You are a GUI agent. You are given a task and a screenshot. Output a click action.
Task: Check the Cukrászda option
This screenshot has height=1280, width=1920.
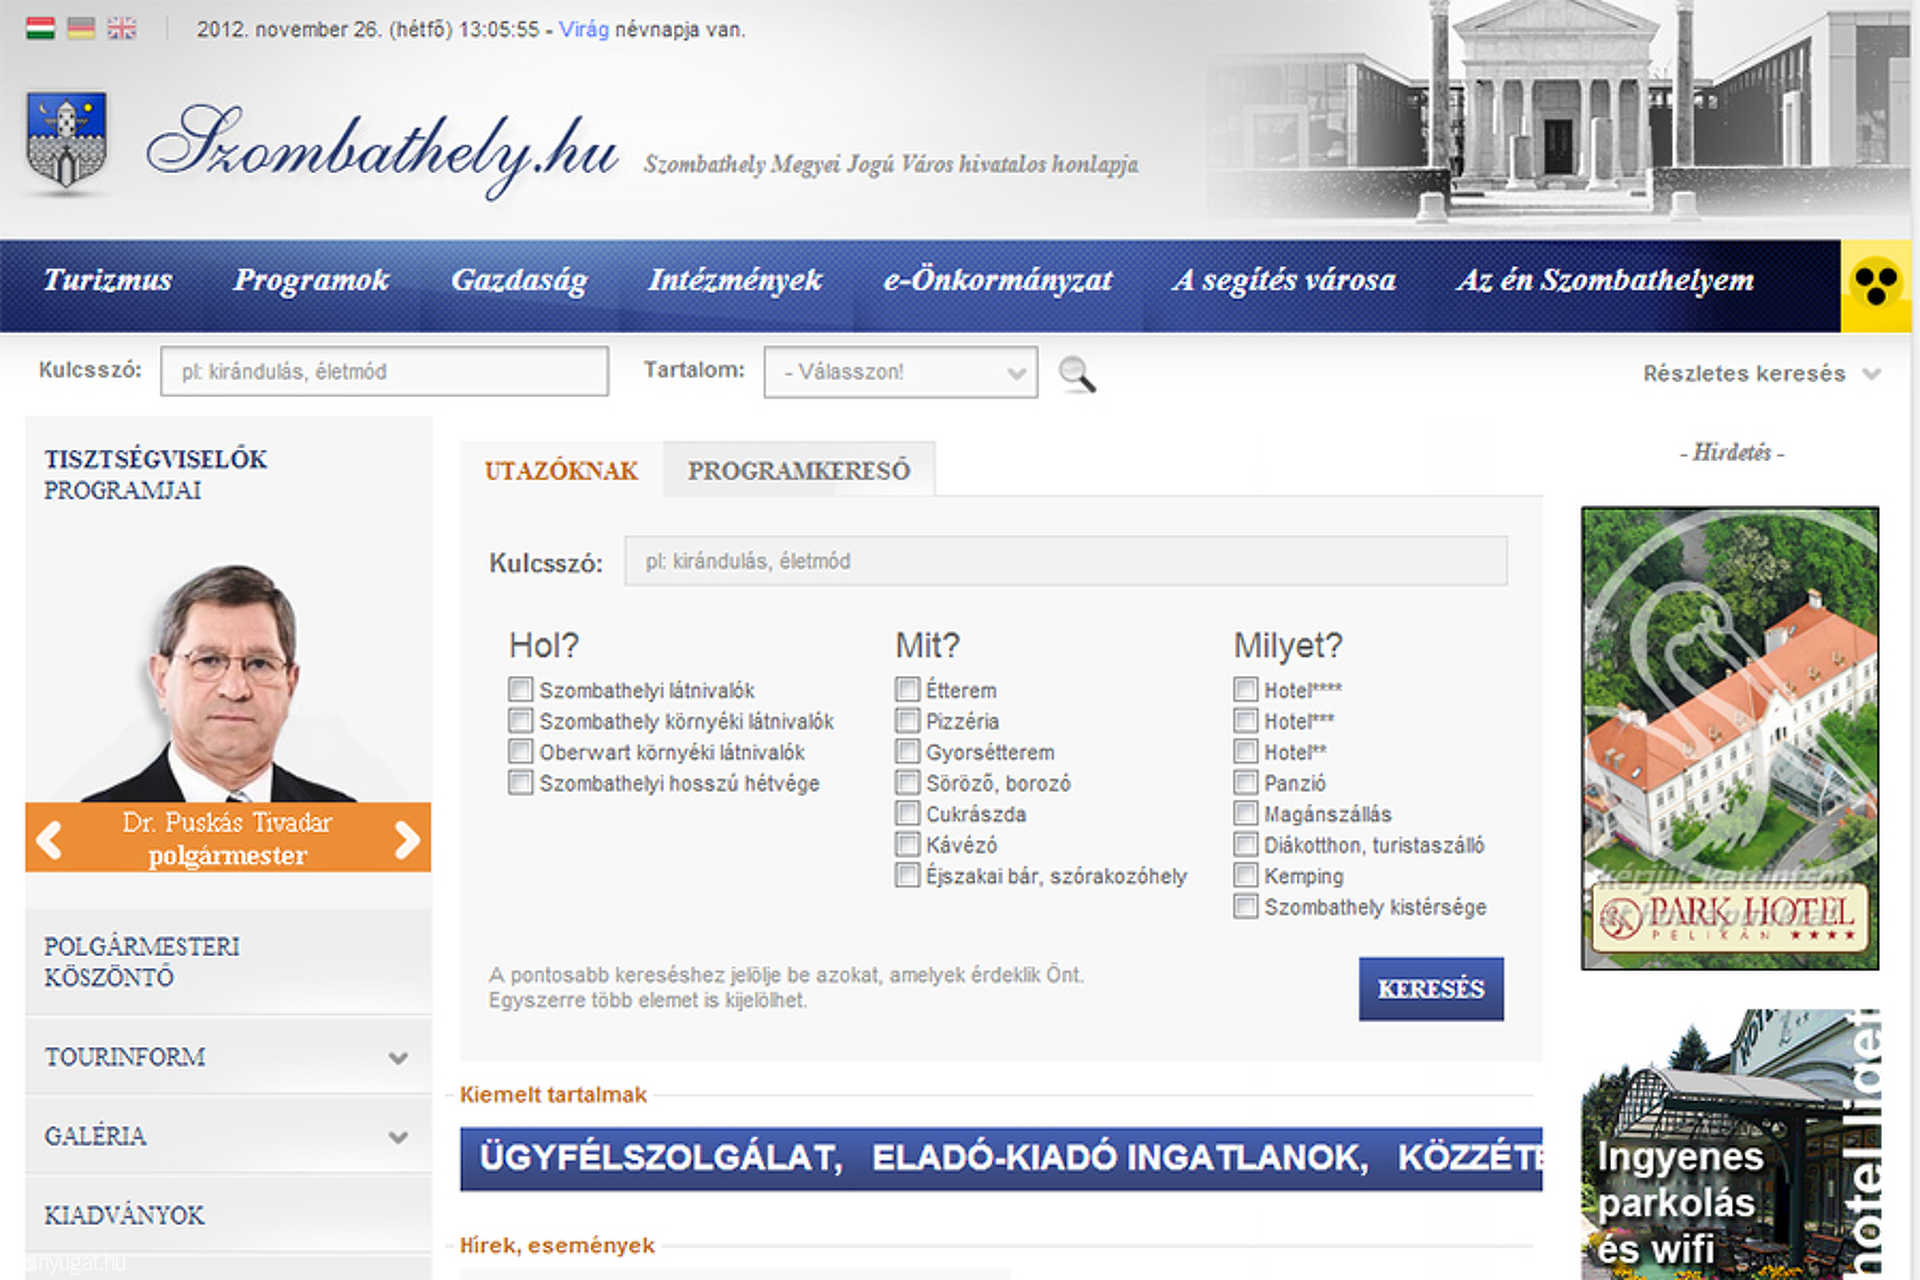(907, 813)
